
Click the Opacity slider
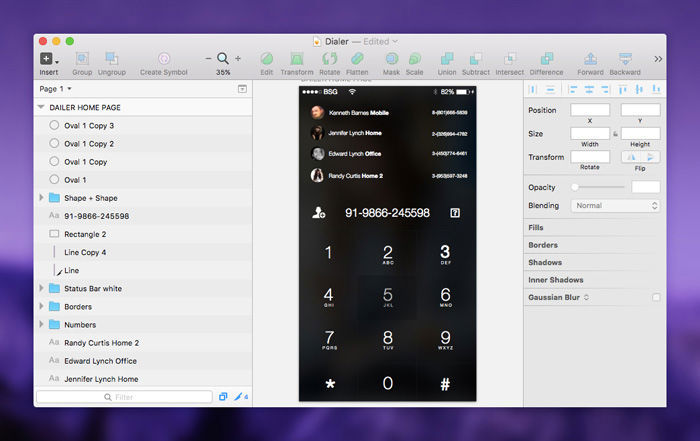point(600,187)
